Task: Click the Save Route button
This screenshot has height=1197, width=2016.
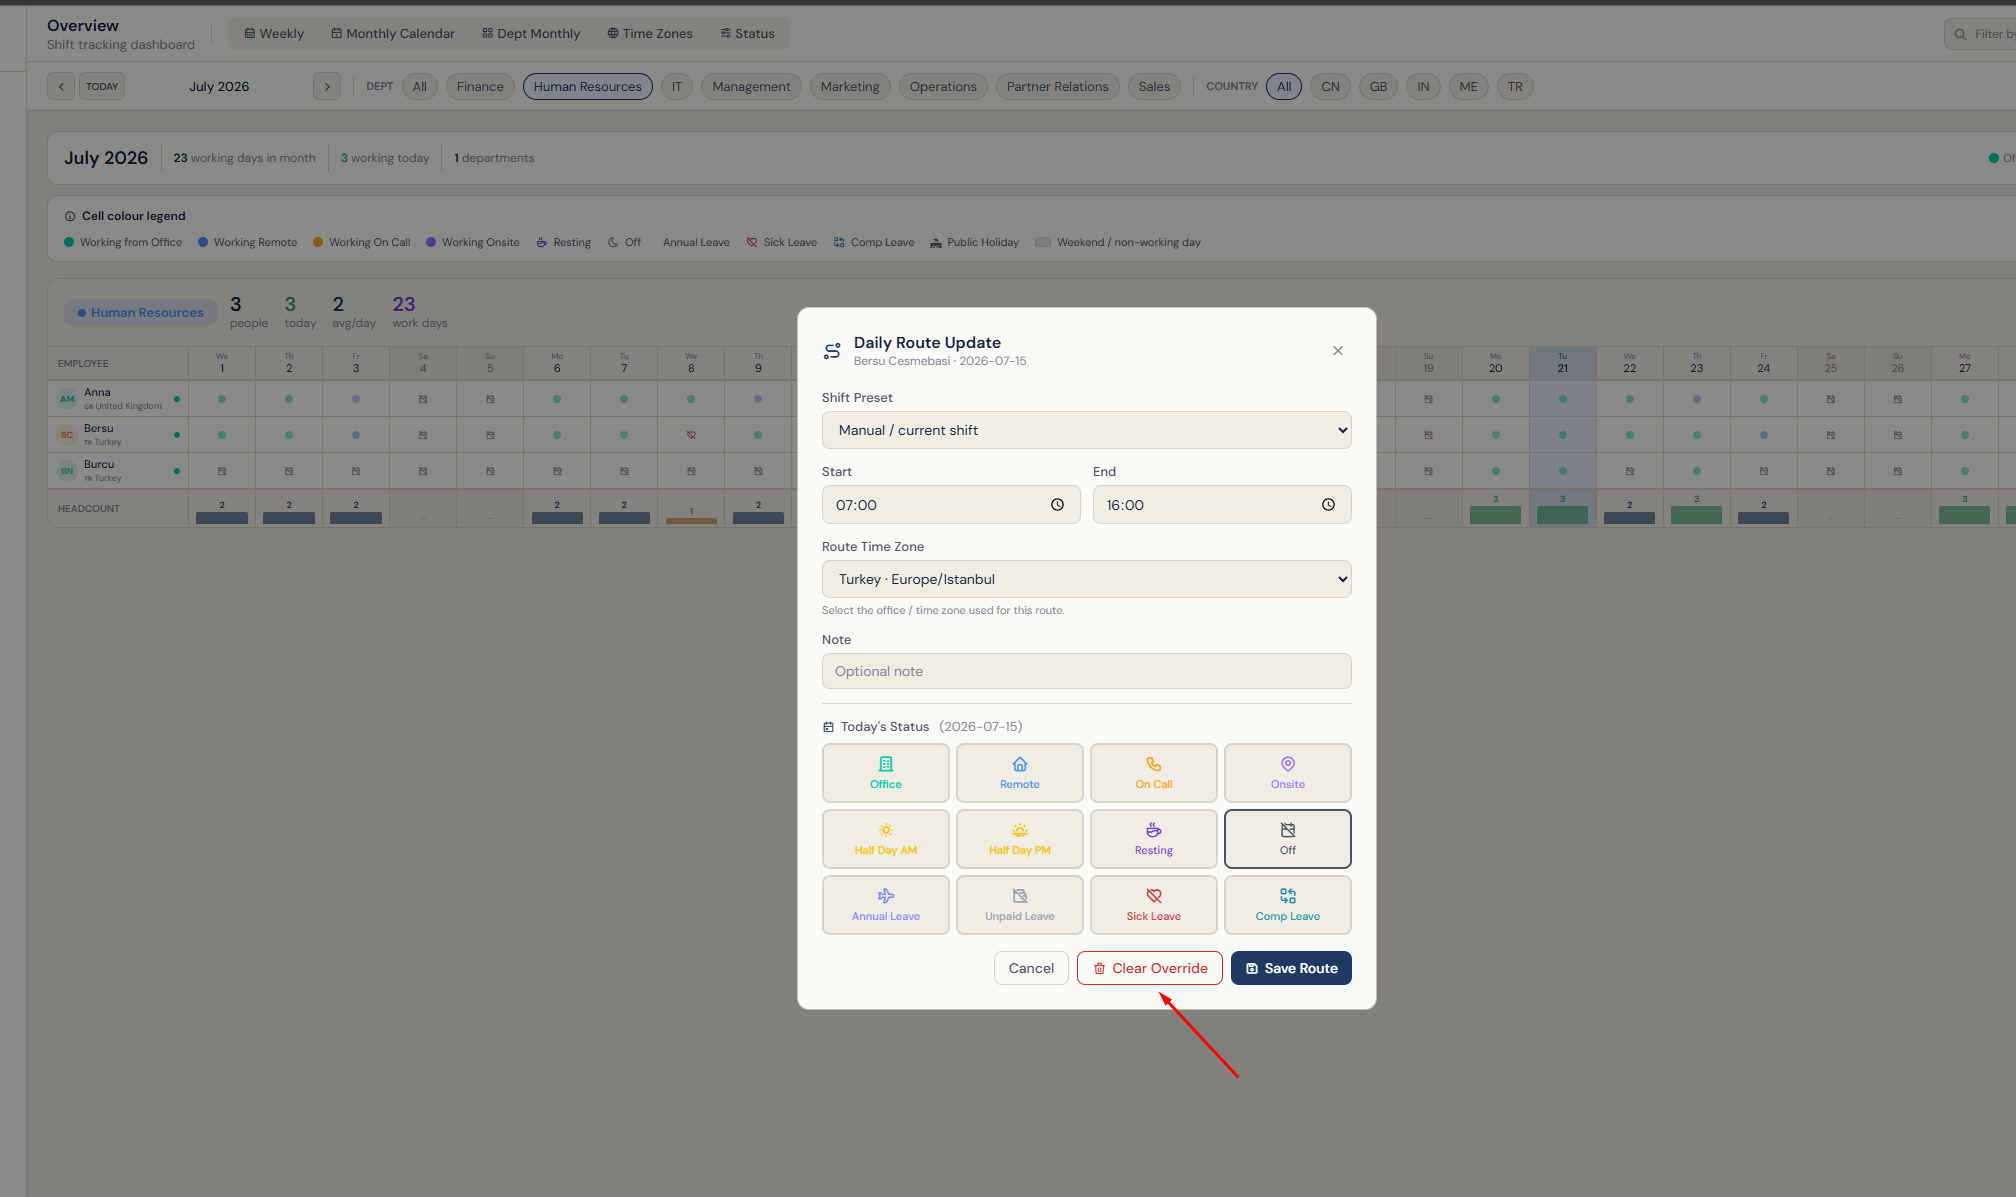Action: click(x=1291, y=968)
